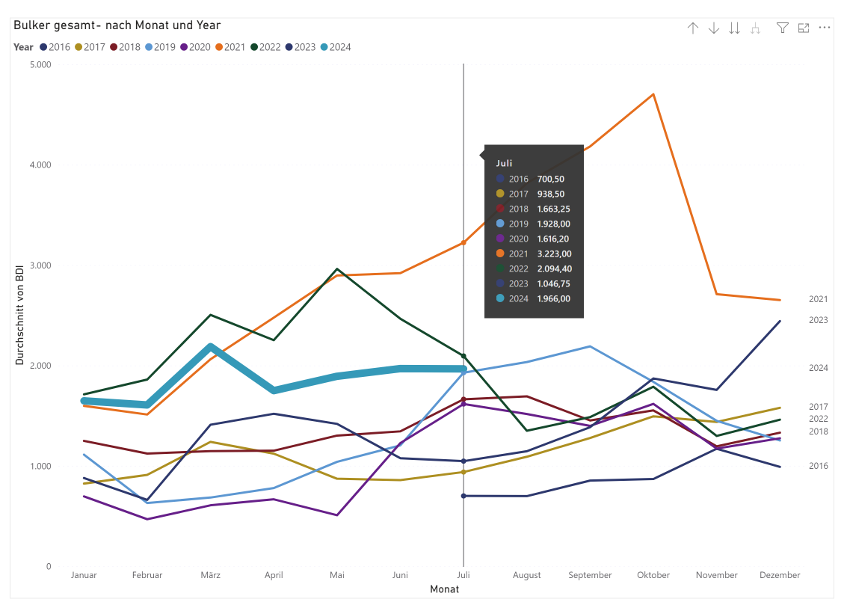
Task: Open the chart in focus mode
Action: point(803,28)
